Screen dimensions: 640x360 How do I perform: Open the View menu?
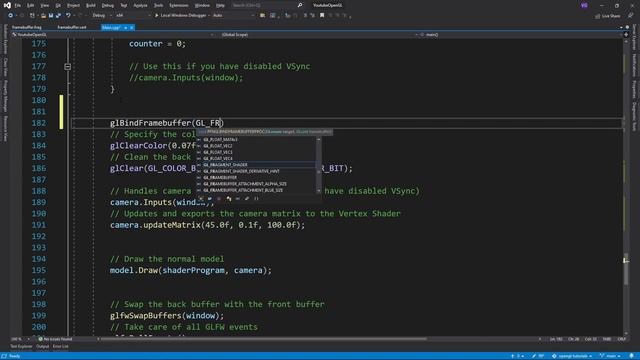[x=44, y=5]
